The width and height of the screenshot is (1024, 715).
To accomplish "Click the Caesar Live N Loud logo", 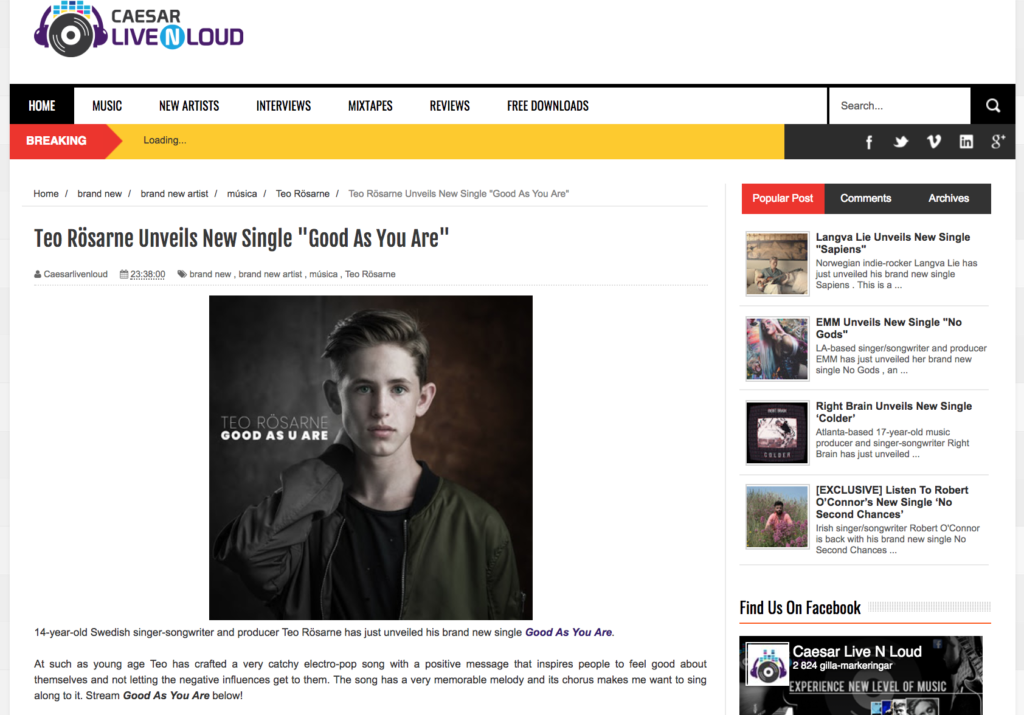I will 138,29.
